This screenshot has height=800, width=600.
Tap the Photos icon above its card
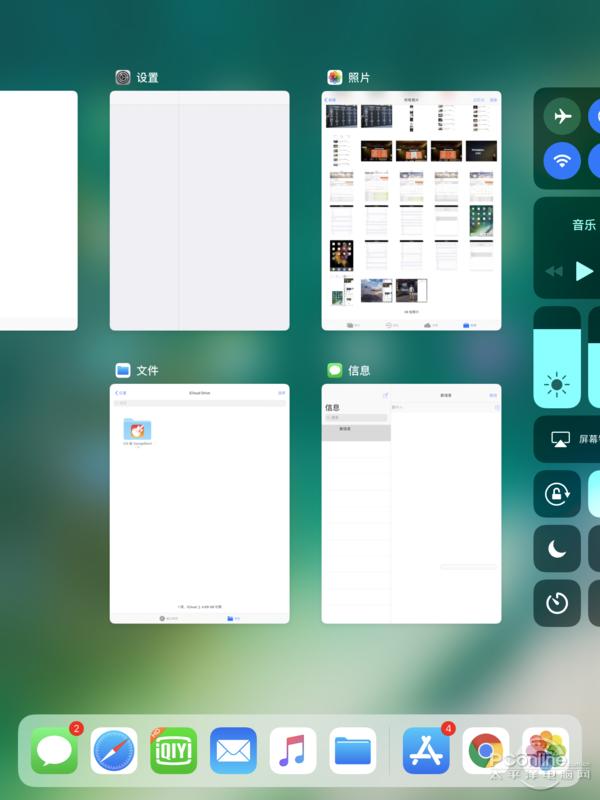coord(335,77)
